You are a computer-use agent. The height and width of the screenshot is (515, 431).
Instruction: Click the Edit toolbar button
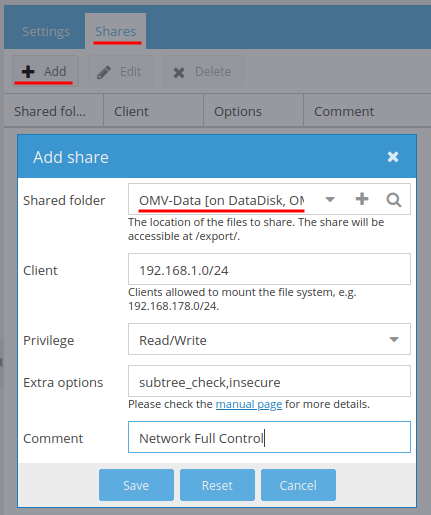121,71
